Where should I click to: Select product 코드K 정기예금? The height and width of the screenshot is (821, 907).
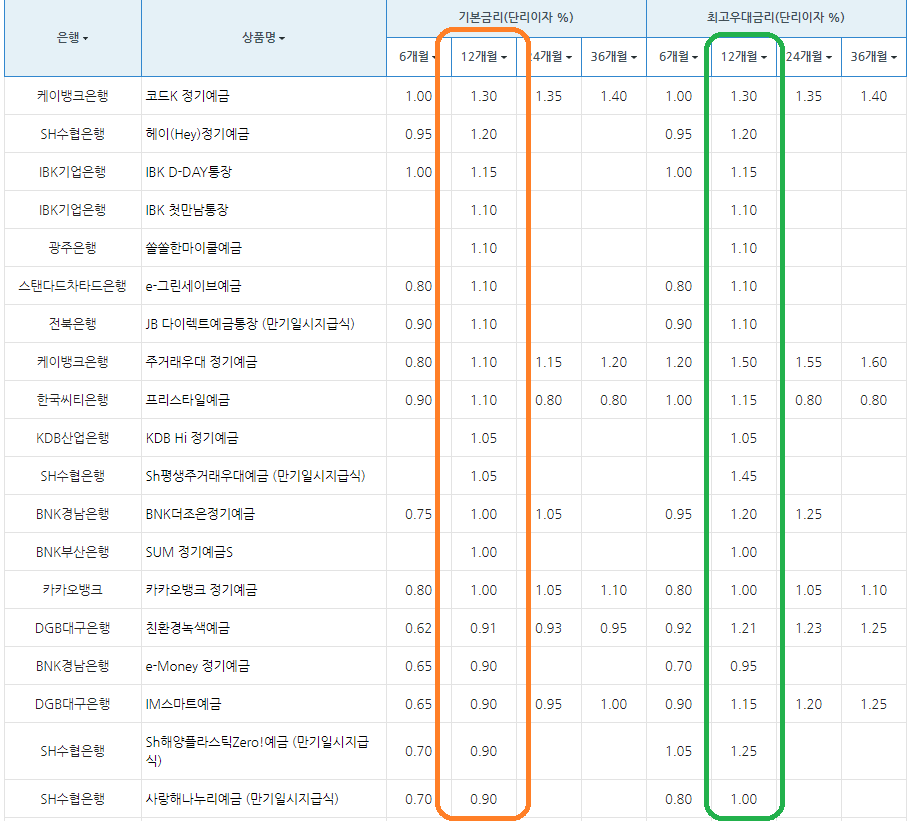[x=187, y=95]
